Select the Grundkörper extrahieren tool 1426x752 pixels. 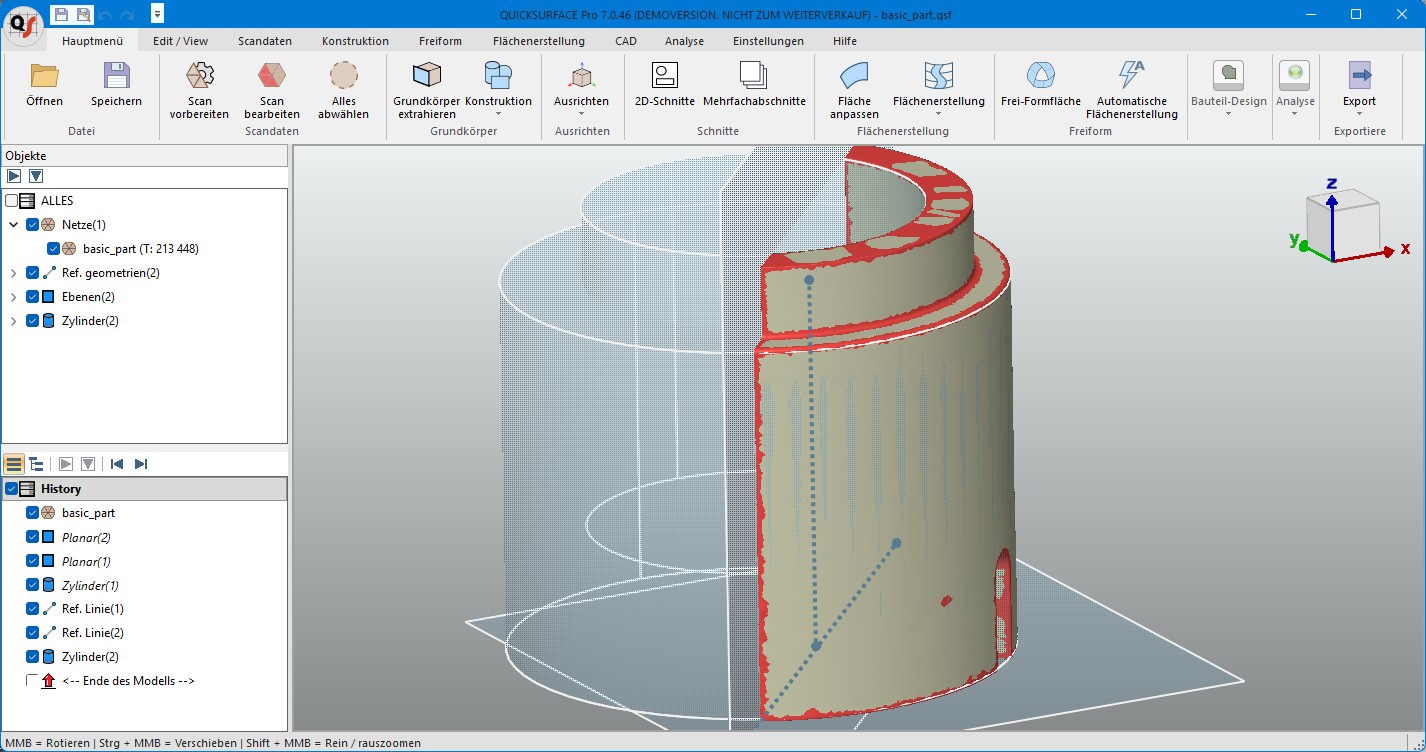427,77
